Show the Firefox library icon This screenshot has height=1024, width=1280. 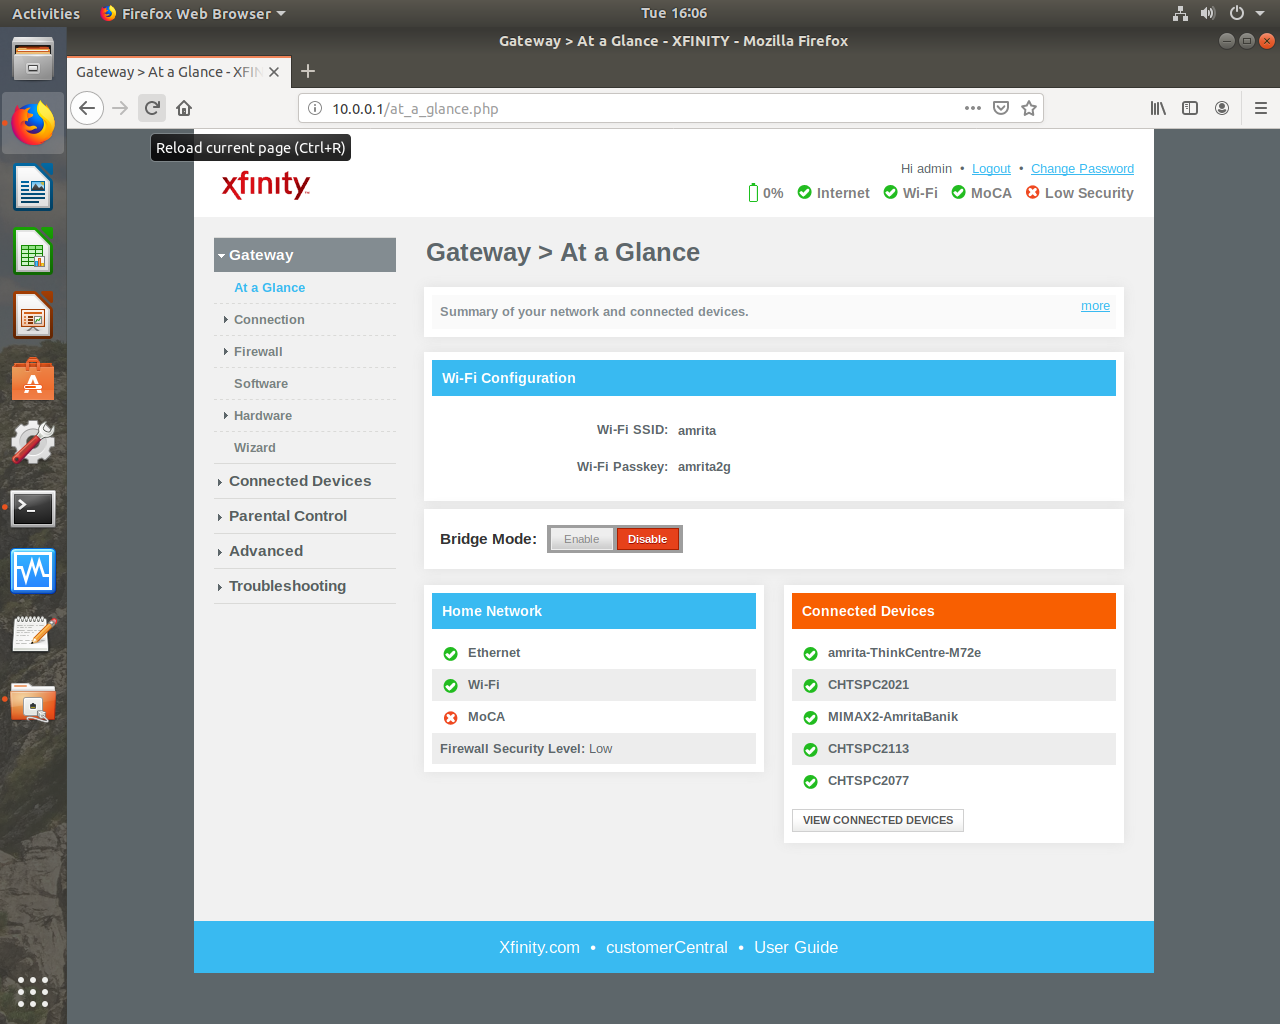pos(1158,108)
